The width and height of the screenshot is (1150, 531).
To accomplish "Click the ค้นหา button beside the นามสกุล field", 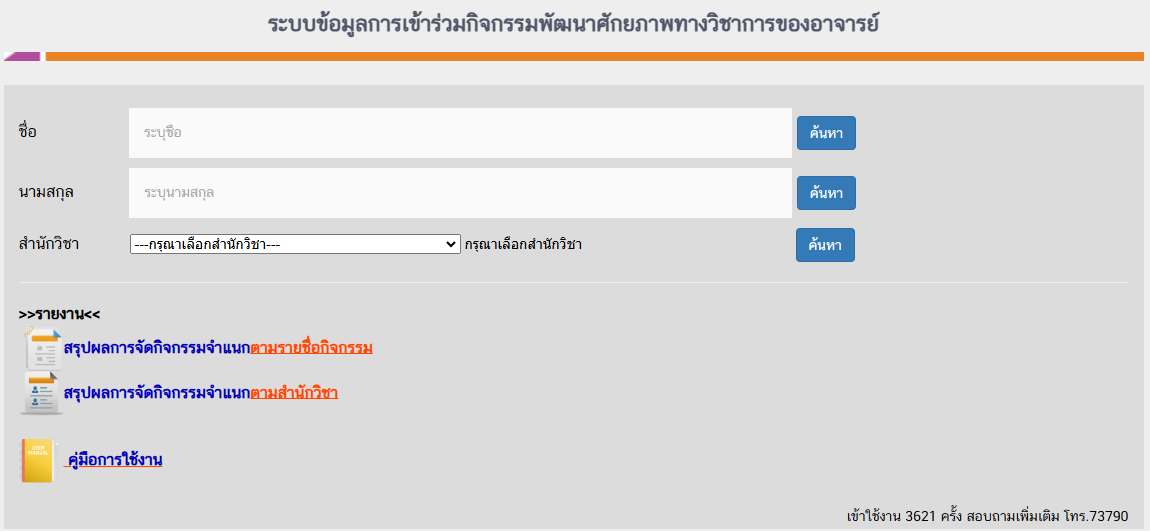I will coord(826,193).
